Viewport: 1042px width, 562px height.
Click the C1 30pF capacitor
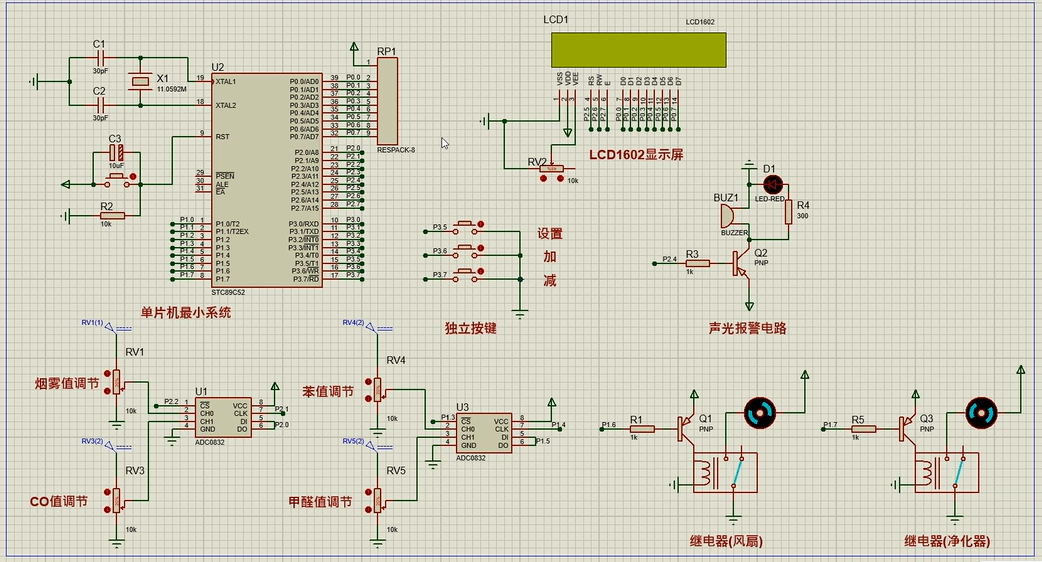point(99,58)
